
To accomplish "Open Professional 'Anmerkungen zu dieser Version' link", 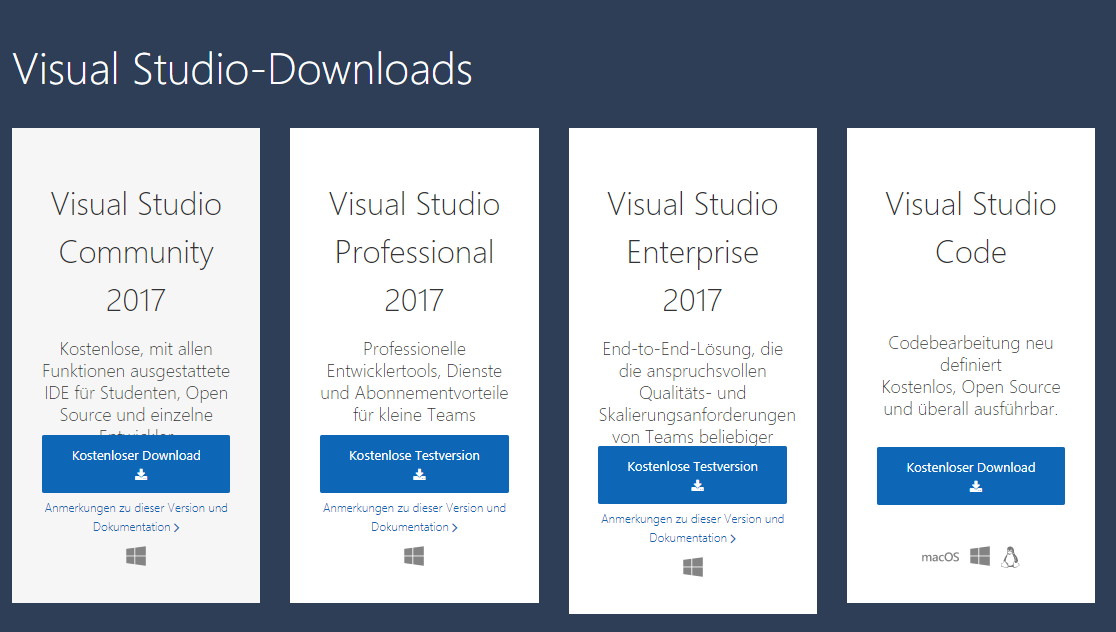I will click(x=414, y=517).
